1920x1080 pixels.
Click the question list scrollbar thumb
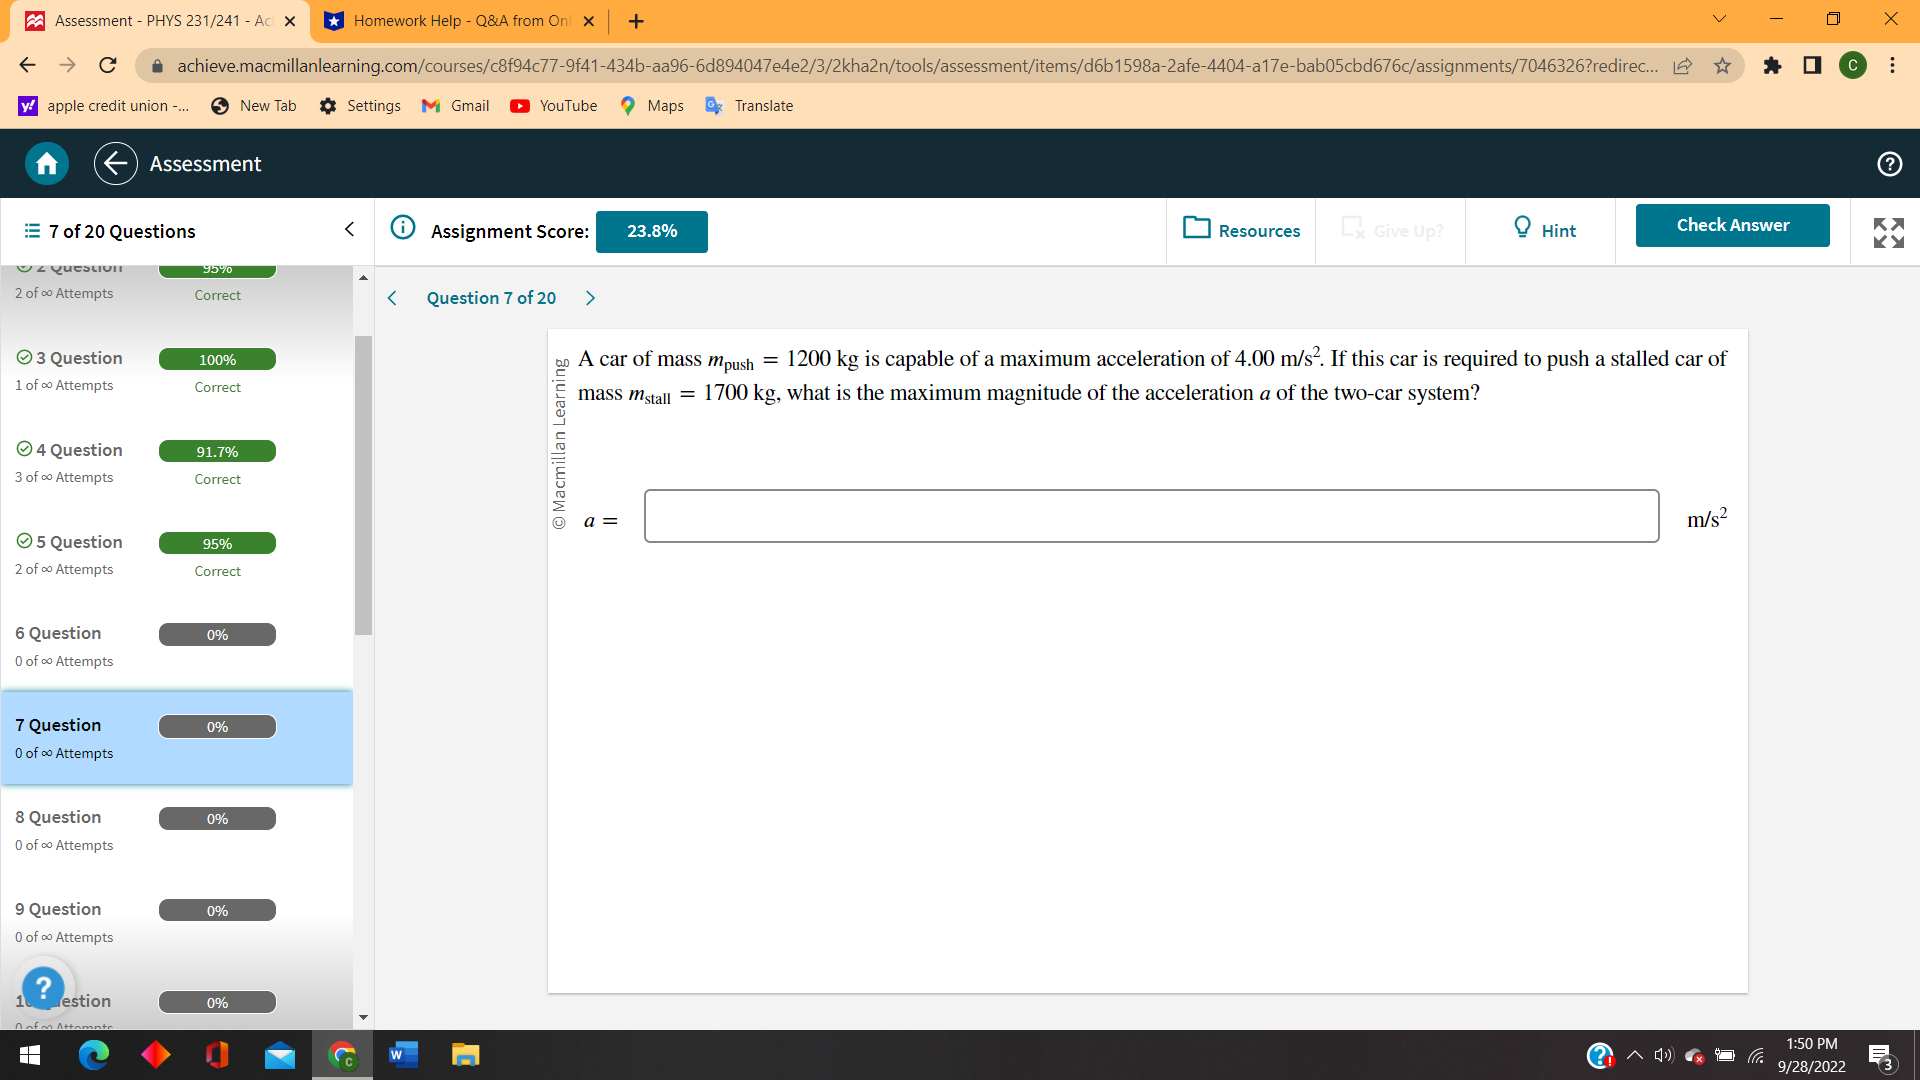(363, 485)
